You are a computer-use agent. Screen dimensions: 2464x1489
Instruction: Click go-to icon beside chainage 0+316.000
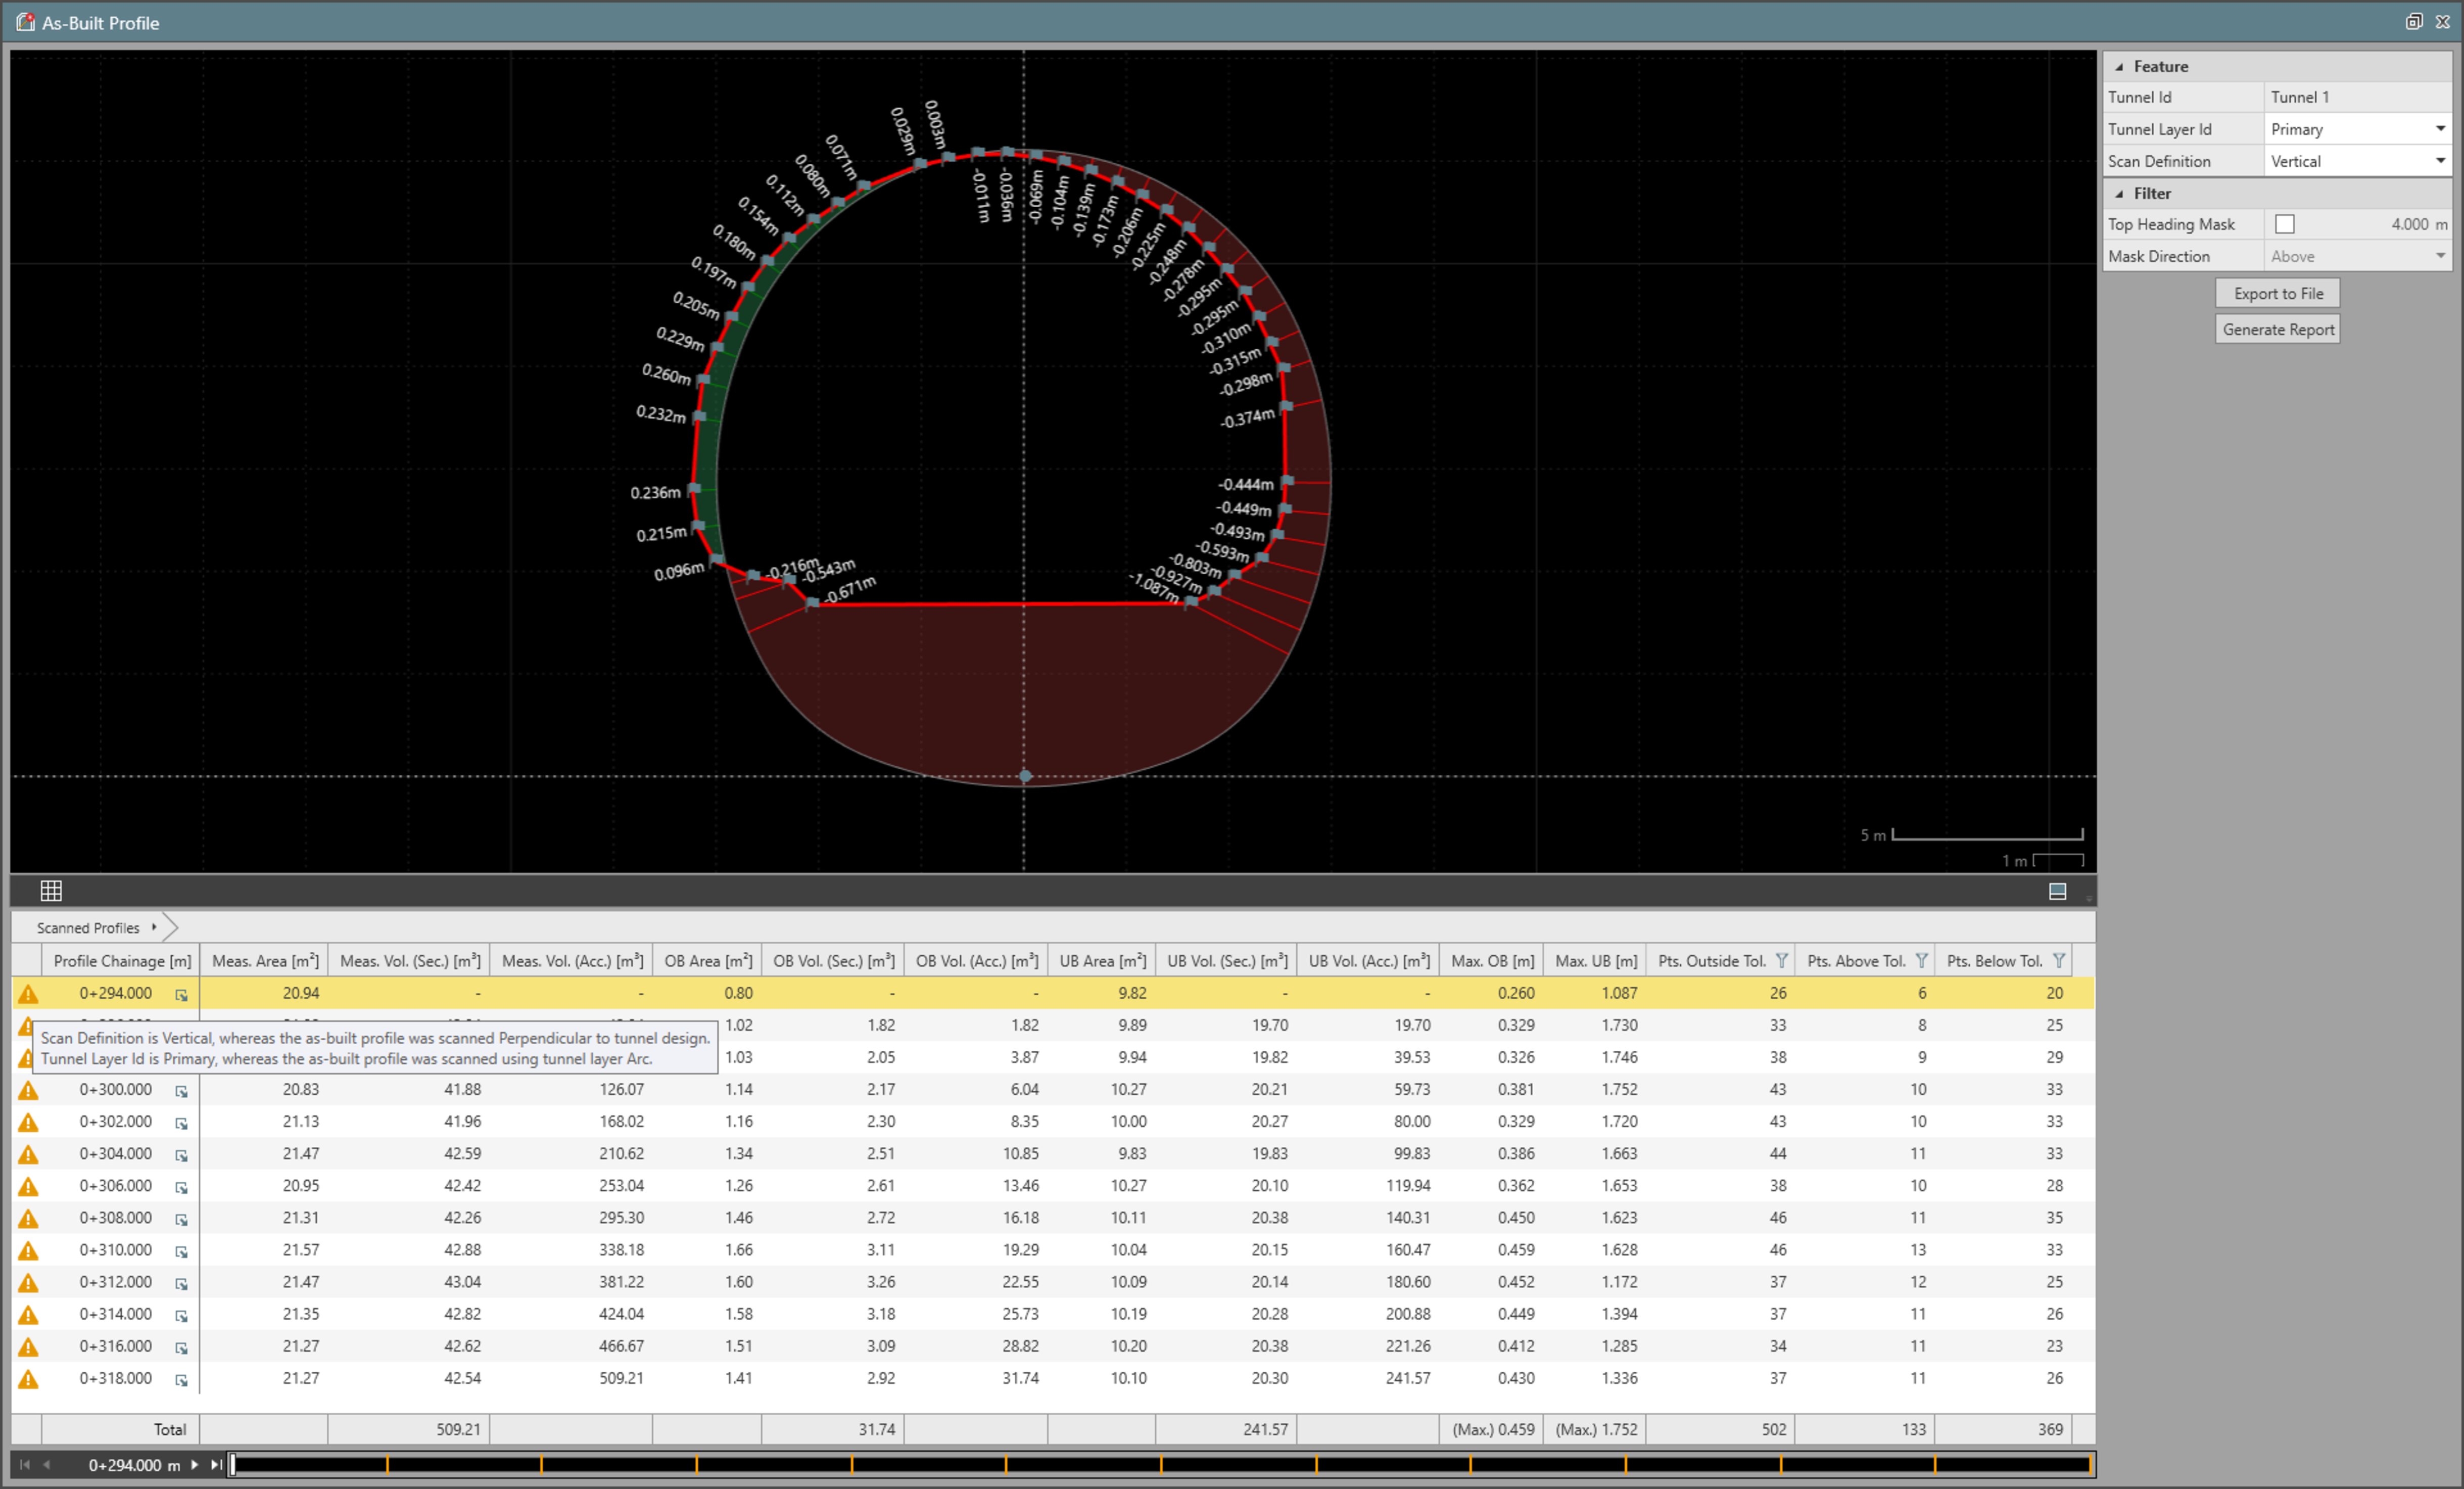click(x=181, y=1347)
